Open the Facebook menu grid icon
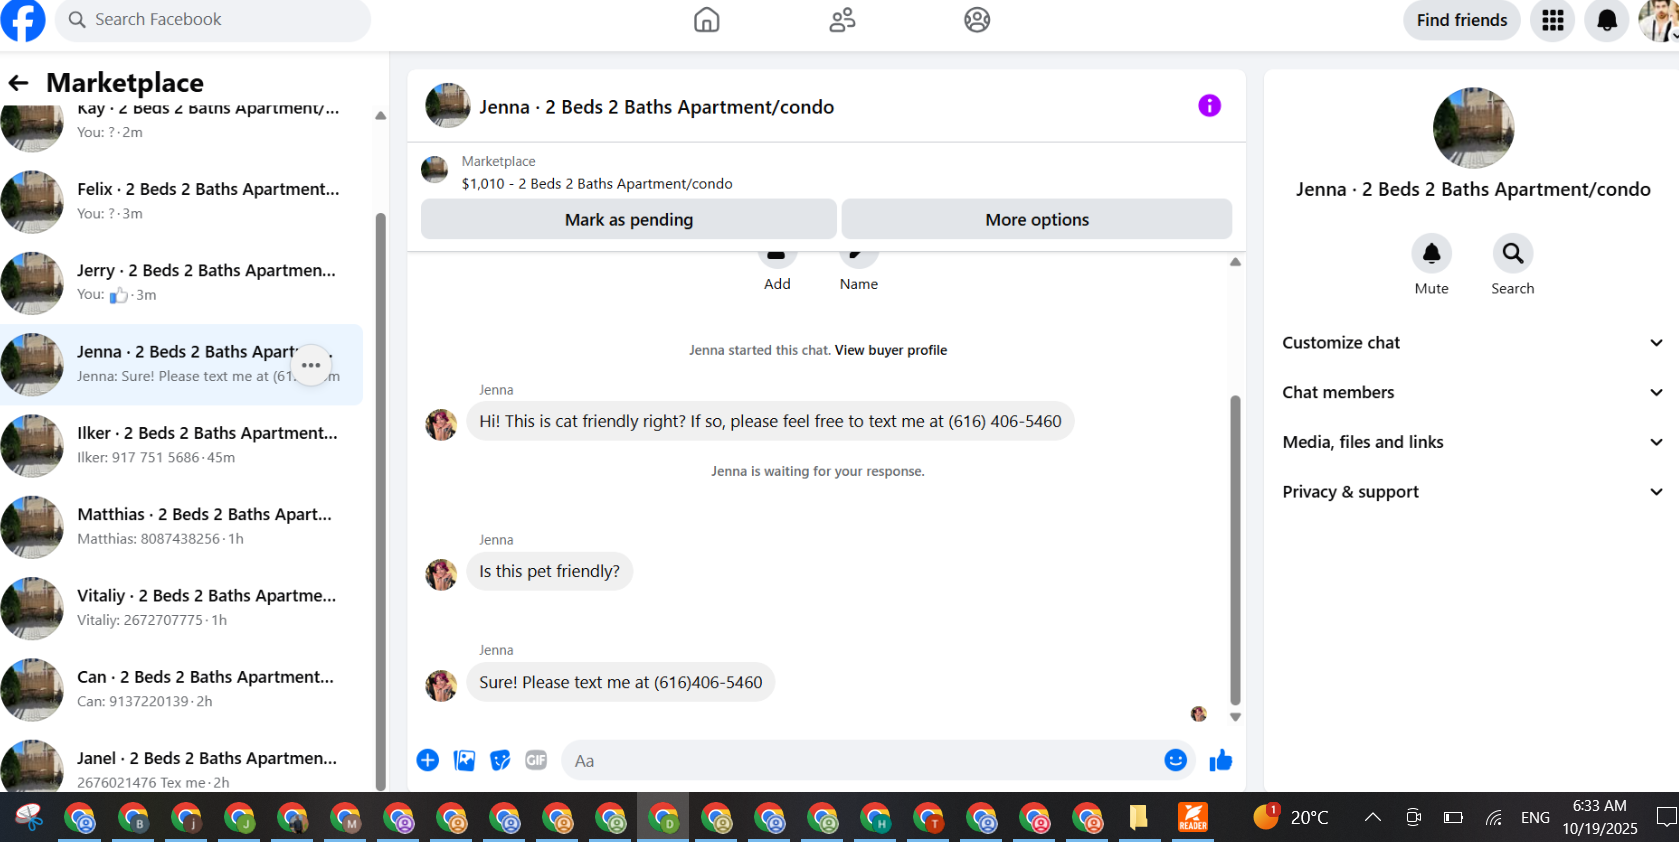Viewport: 1679px width, 842px height. tap(1553, 20)
